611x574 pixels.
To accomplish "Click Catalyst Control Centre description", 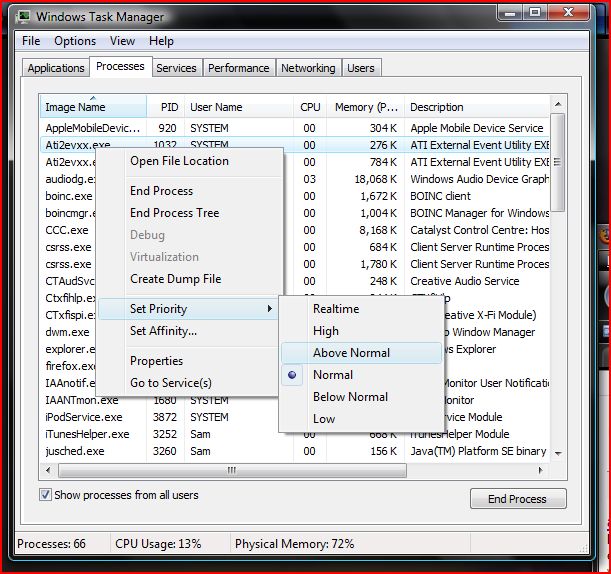I will coord(479,230).
